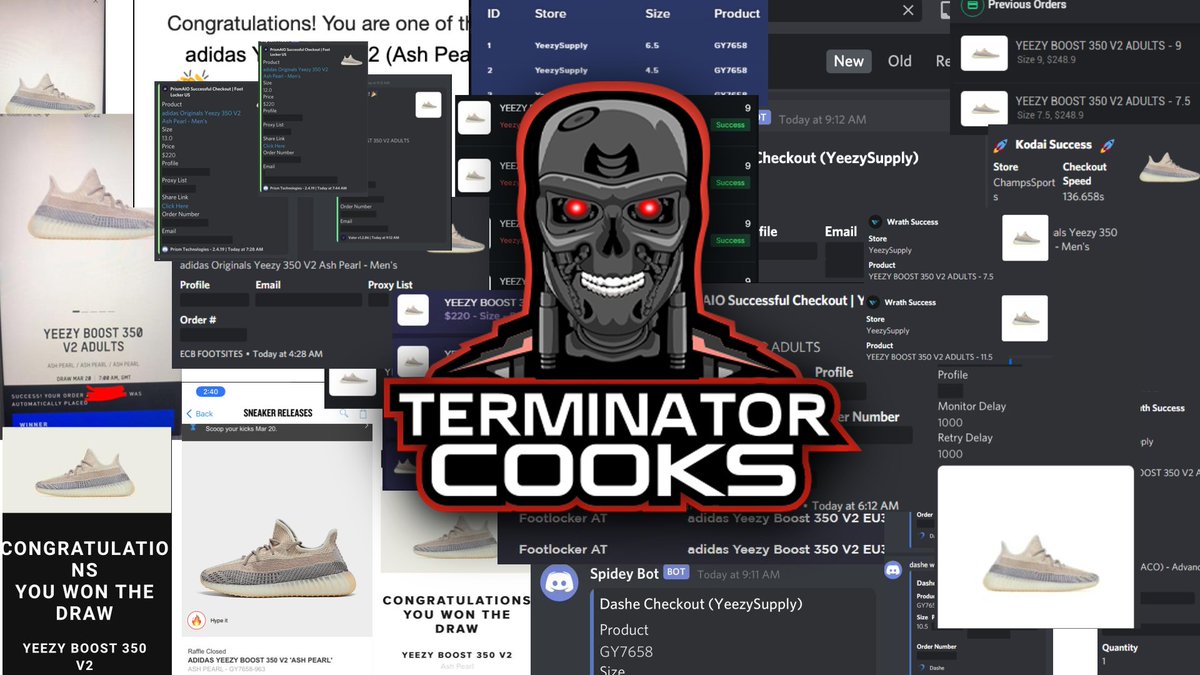Select the New tab
Image resolution: width=1200 pixels, height=675 pixels.
click(x=848, y=61)
